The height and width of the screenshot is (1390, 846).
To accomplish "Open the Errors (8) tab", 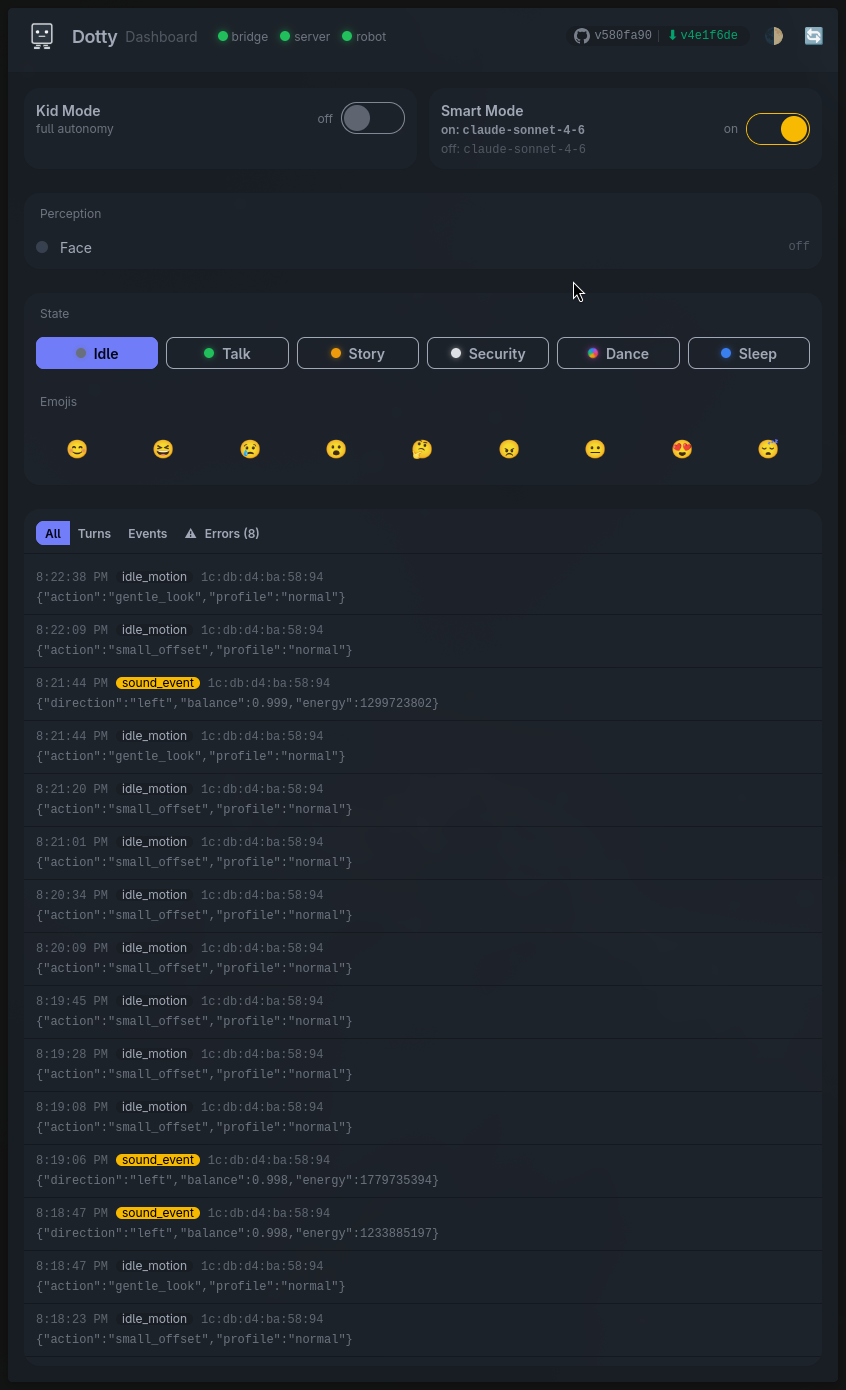I will tap(222, 533).
